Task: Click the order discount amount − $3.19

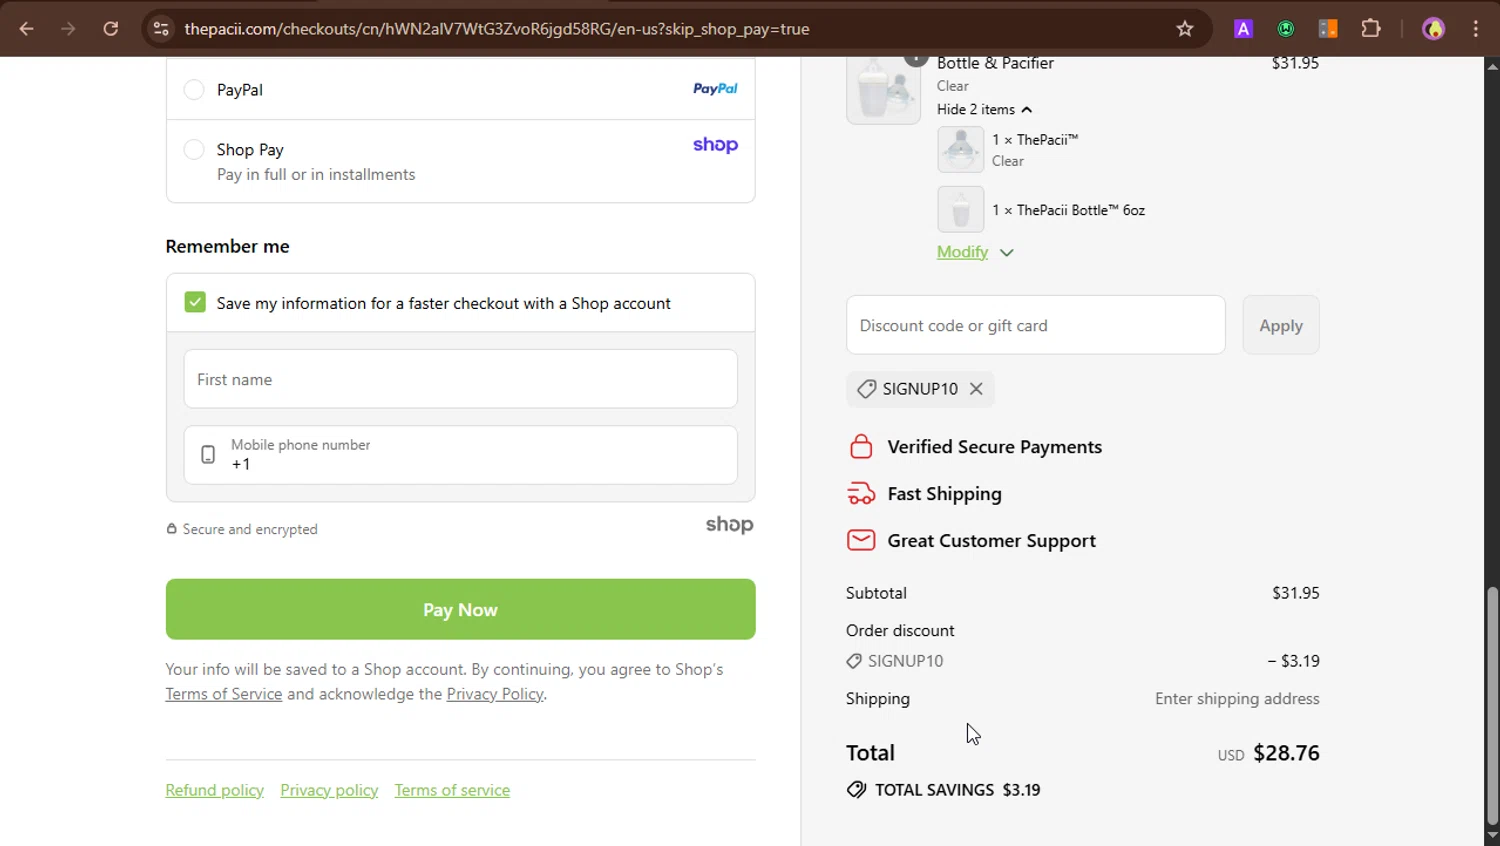Action: point(1293,661)
